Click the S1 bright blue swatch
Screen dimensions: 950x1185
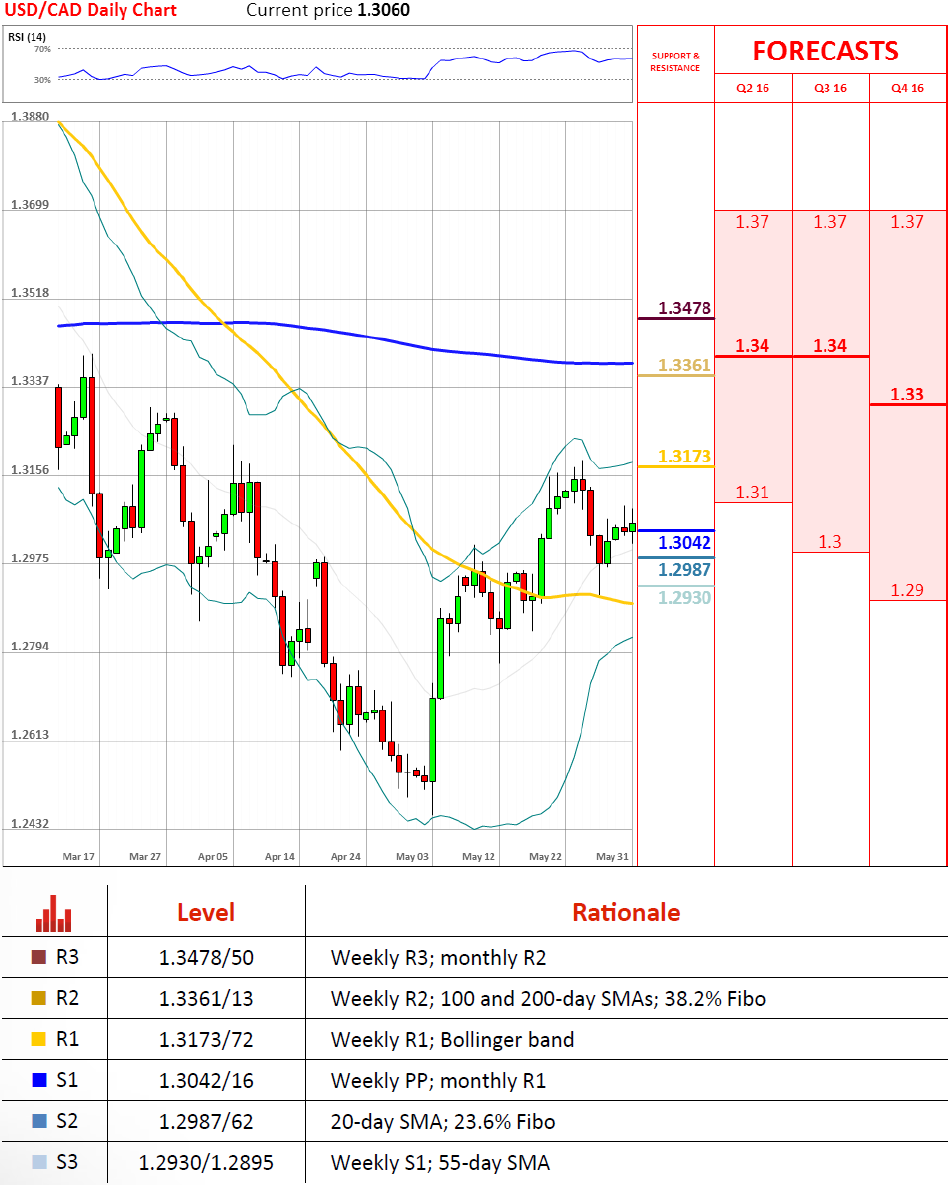tap(39, 1080)
